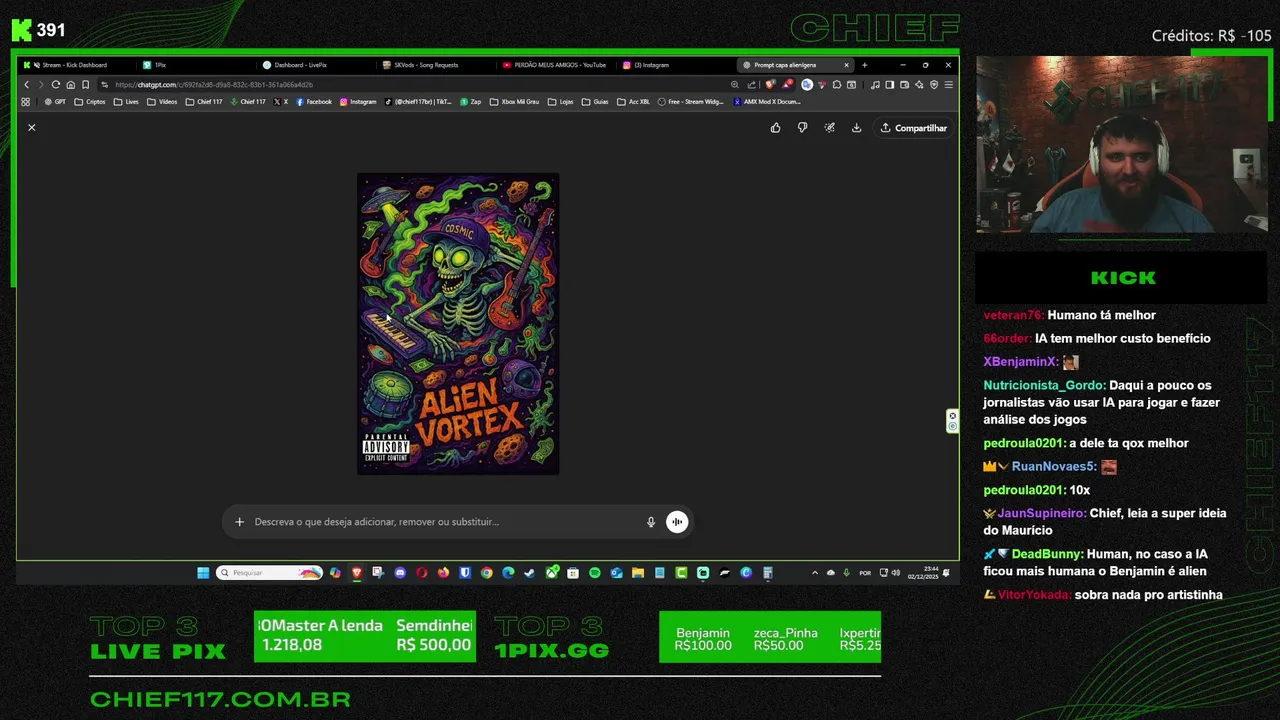The height and width of the screenshot is (720, 1280).
Task: Open Google Chrome from taskbar
Action: coord(486,573)
